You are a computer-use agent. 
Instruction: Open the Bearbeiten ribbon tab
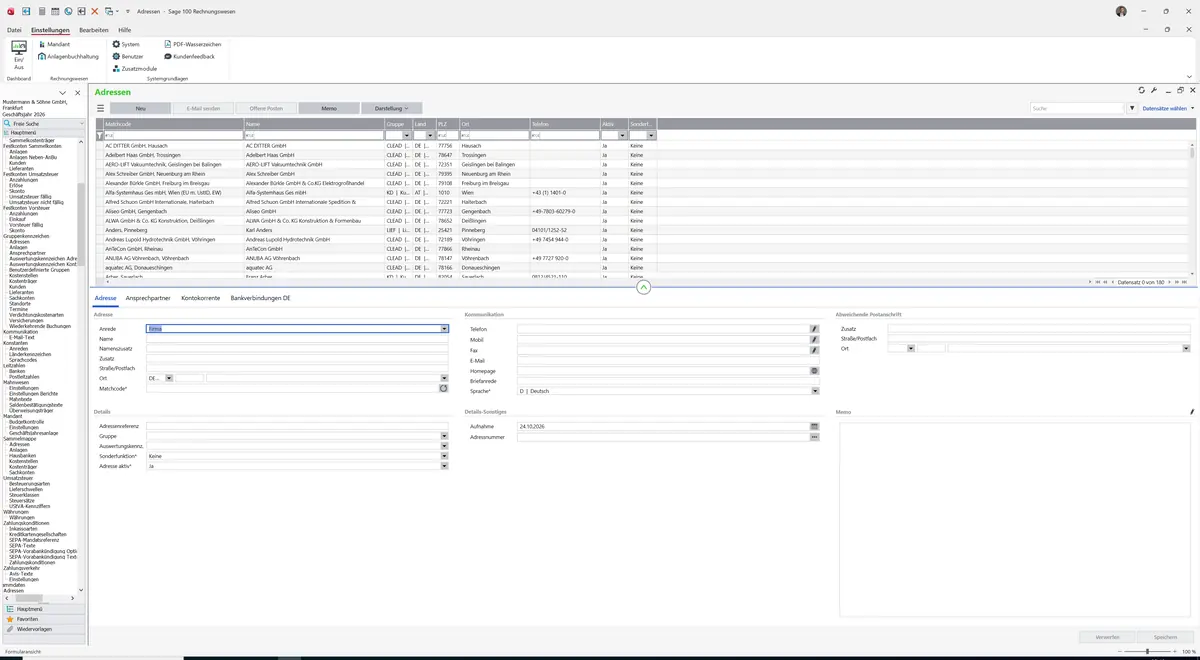pyautogui.click(x=94, y=30)
